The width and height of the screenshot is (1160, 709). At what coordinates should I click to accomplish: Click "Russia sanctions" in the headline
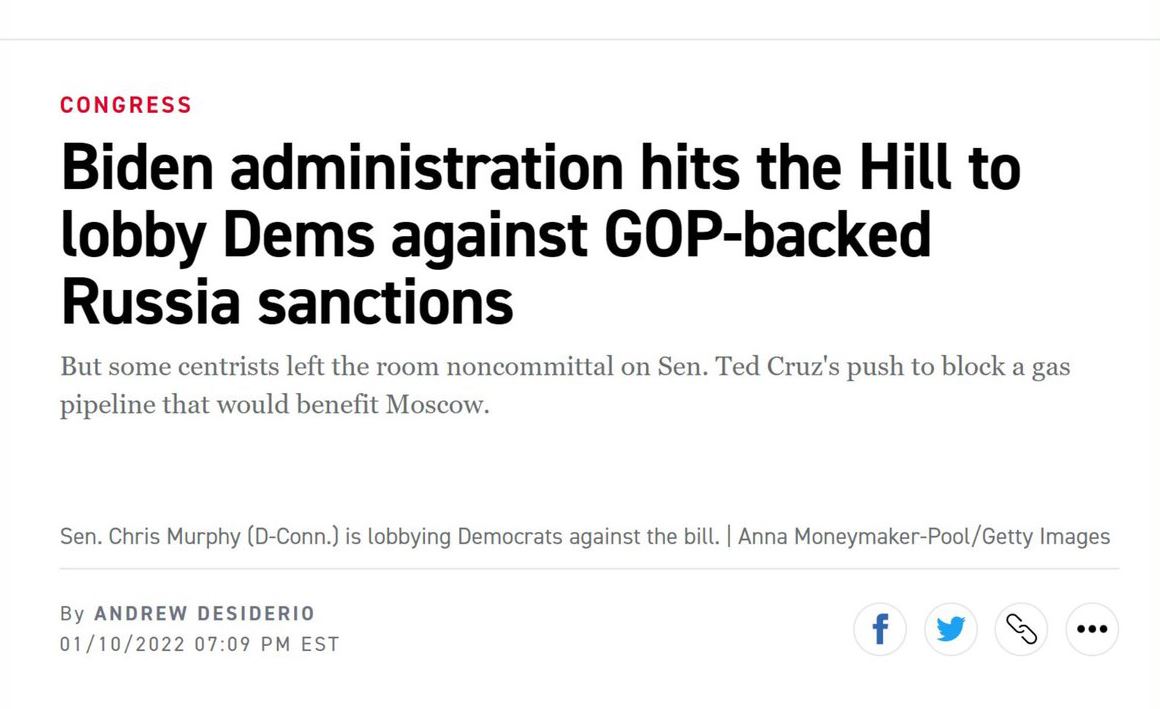pos(287,302)
